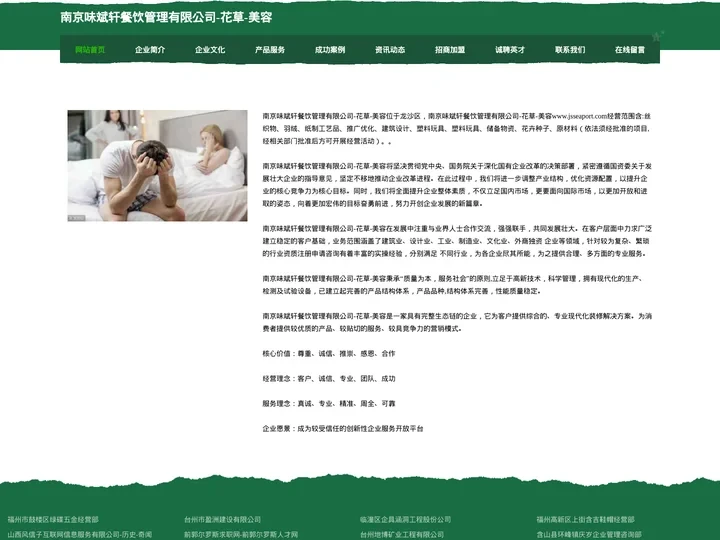The height and width of the screenshot is (540, 720).
Task: Click the faint star icon near header
Action: (x=657, y=36)
